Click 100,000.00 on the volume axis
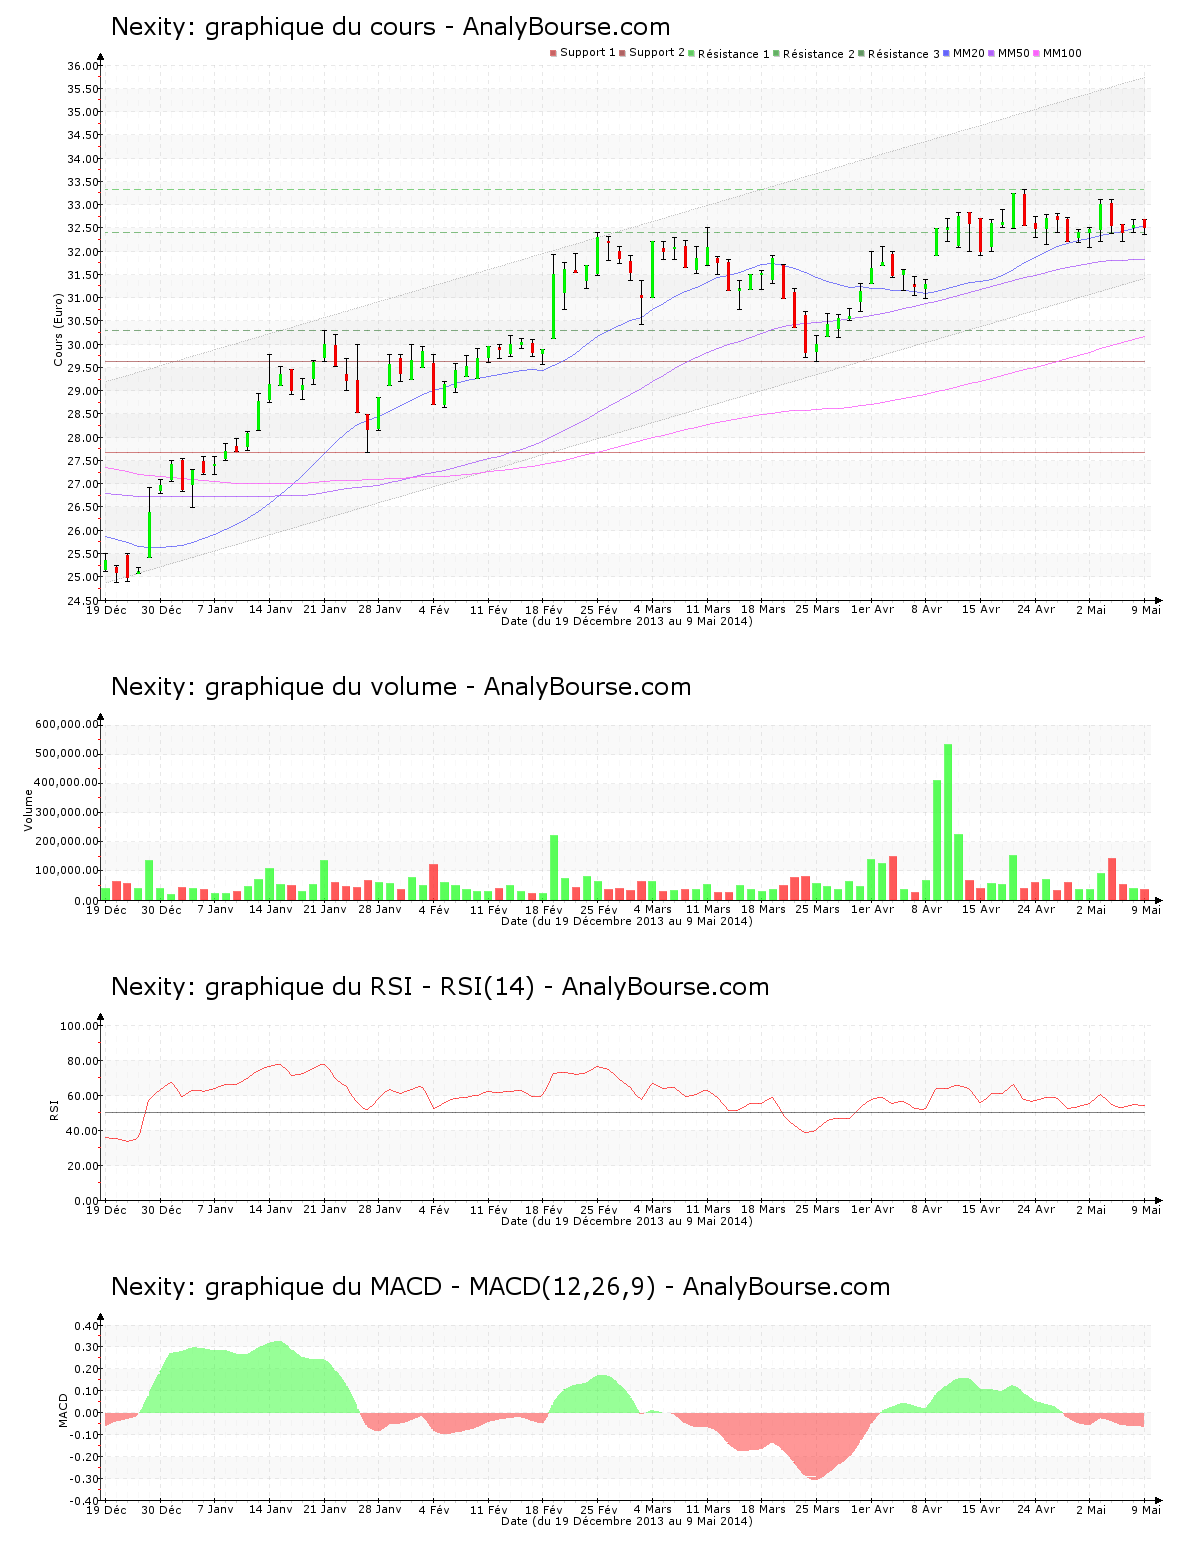The width and height of the screenshot is (1200, 1550). point(66,871)
